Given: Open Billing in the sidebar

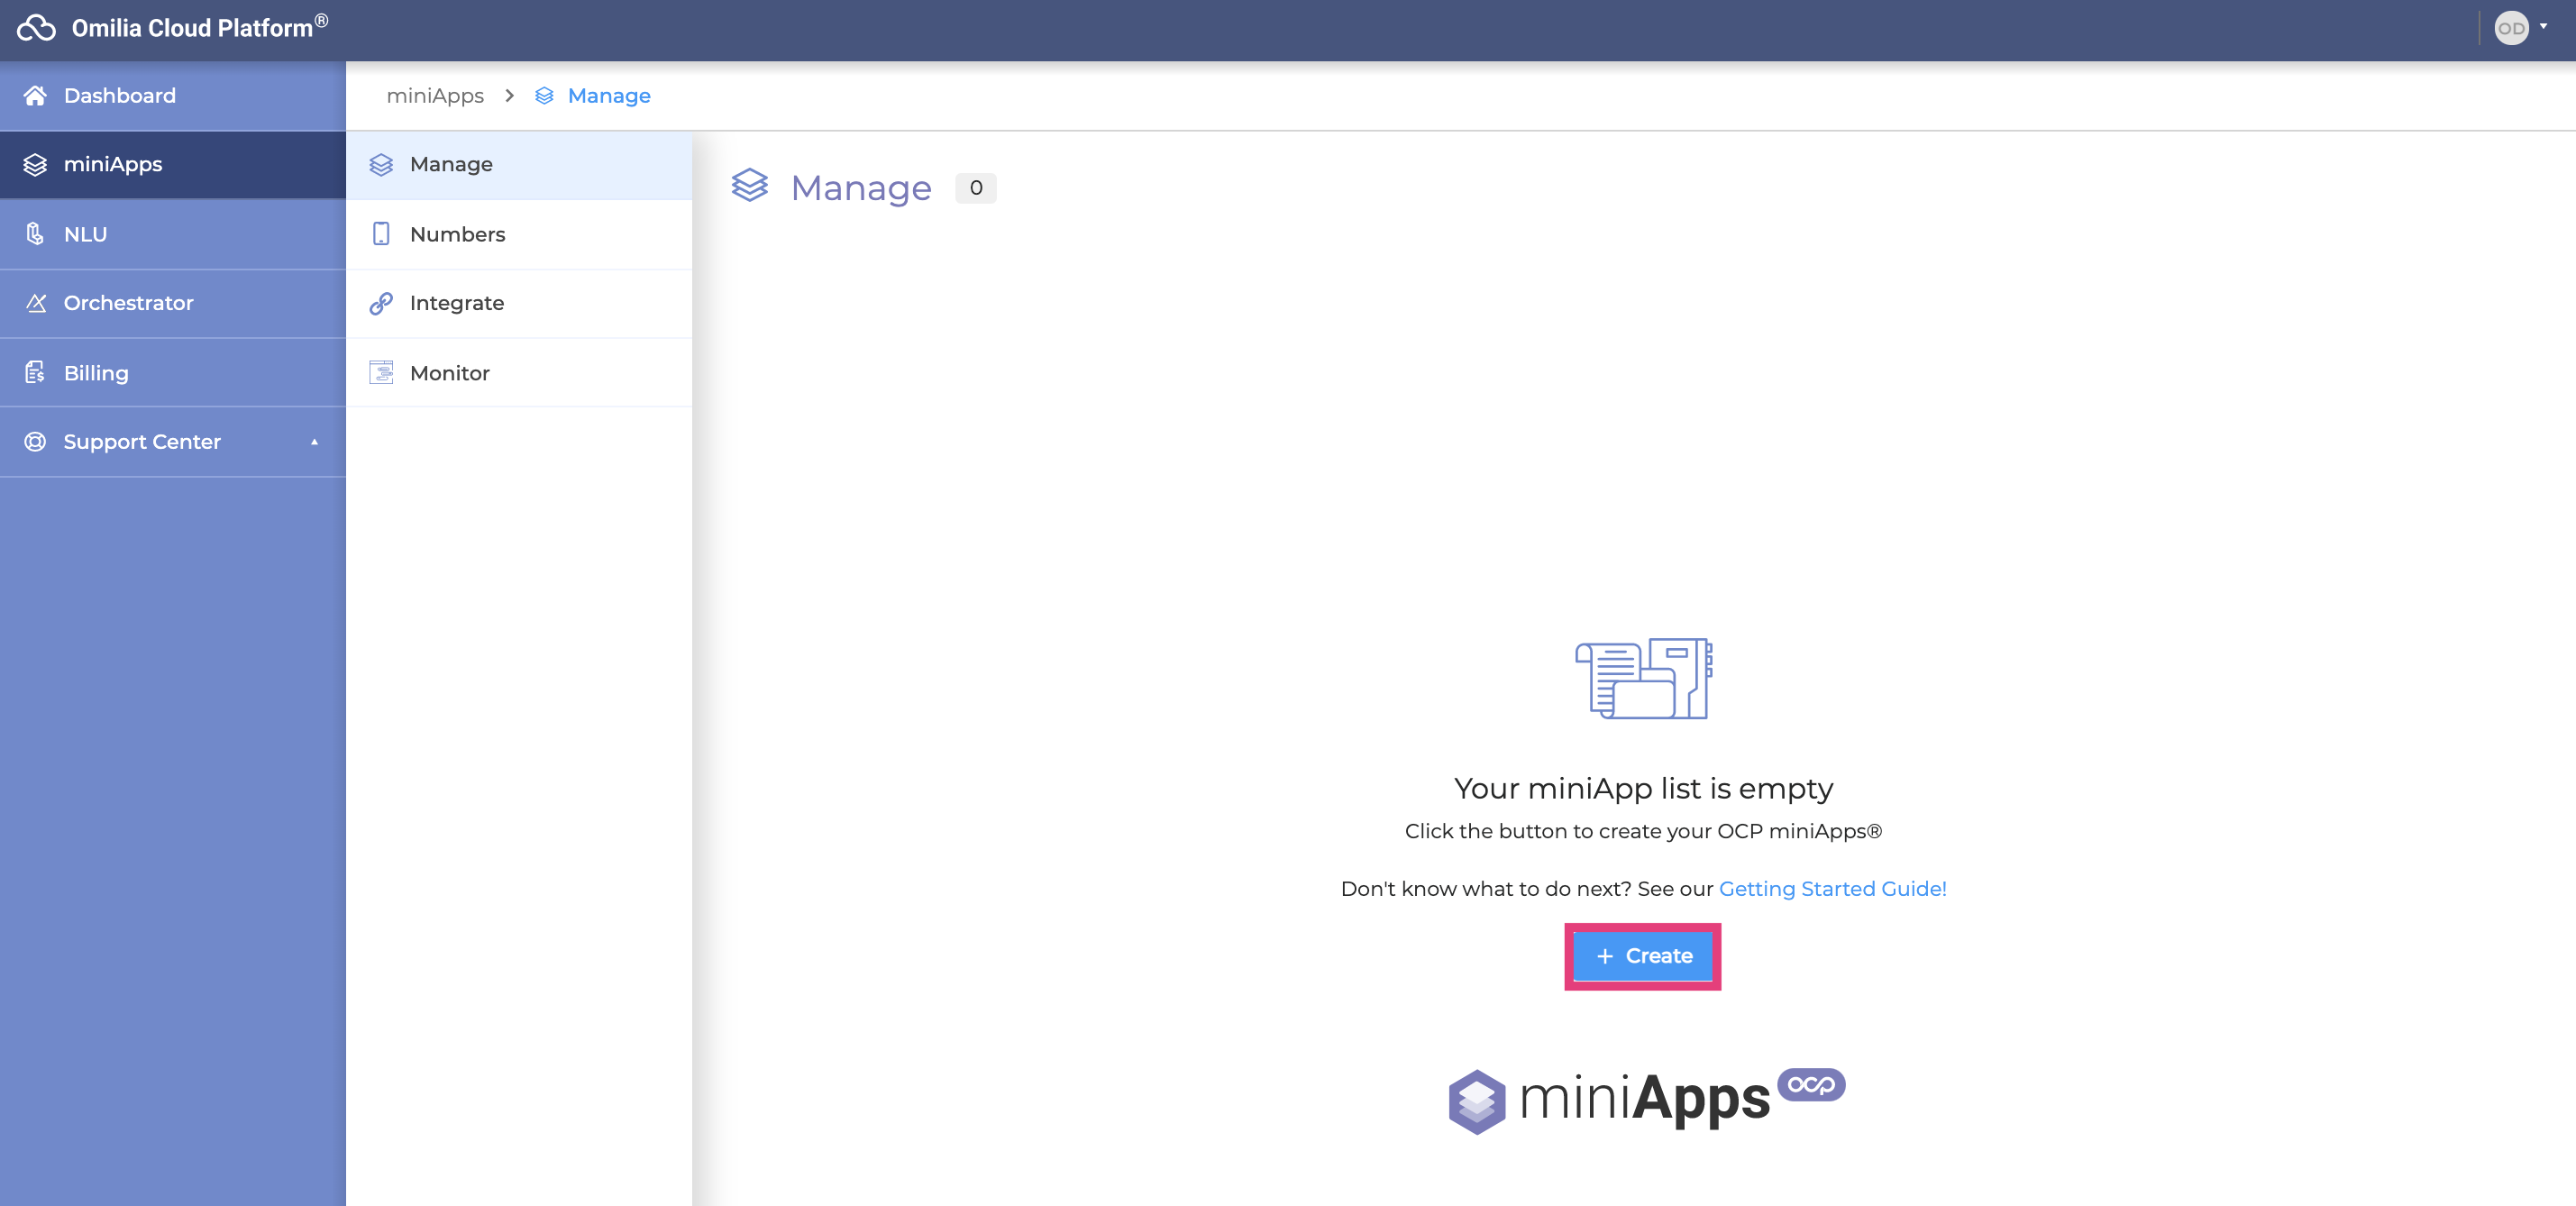Looking at the screenshot, I should pyautogui.click(x=173, y=372).
